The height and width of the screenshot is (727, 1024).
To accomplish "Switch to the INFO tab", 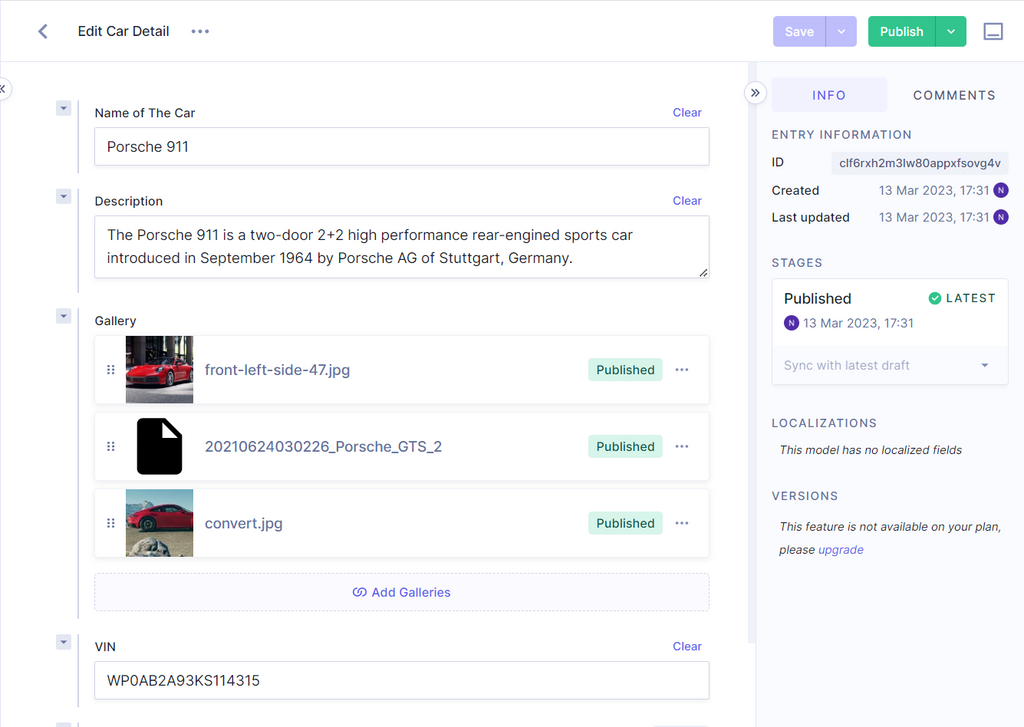I will pos(829,95).
